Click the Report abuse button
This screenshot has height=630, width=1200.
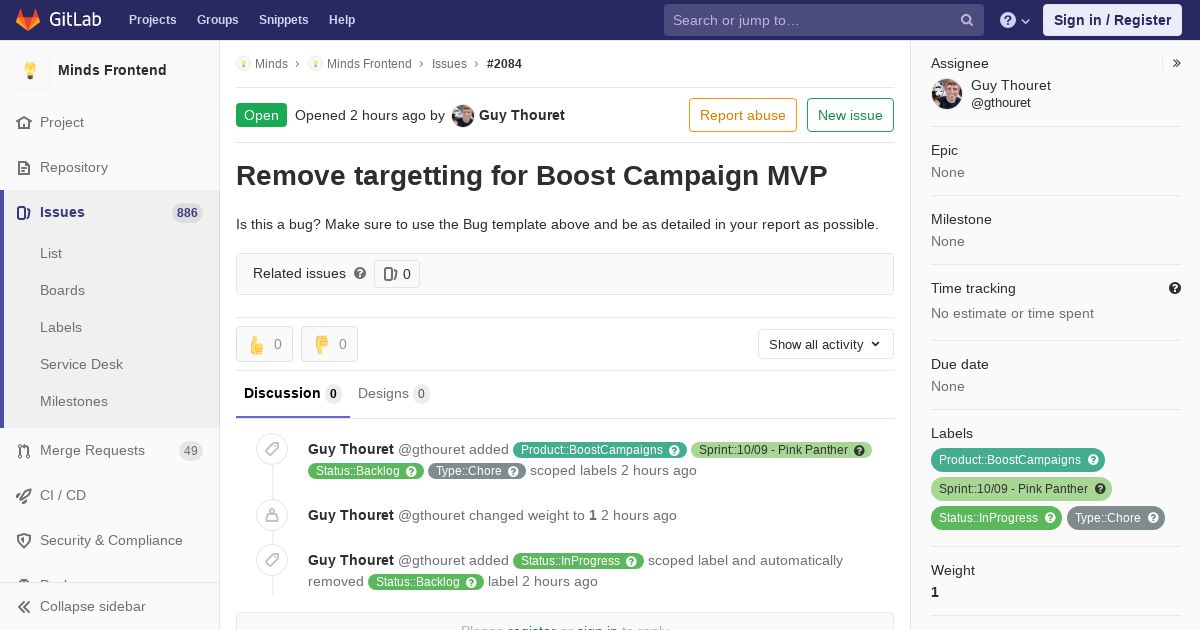coord(743,115)
